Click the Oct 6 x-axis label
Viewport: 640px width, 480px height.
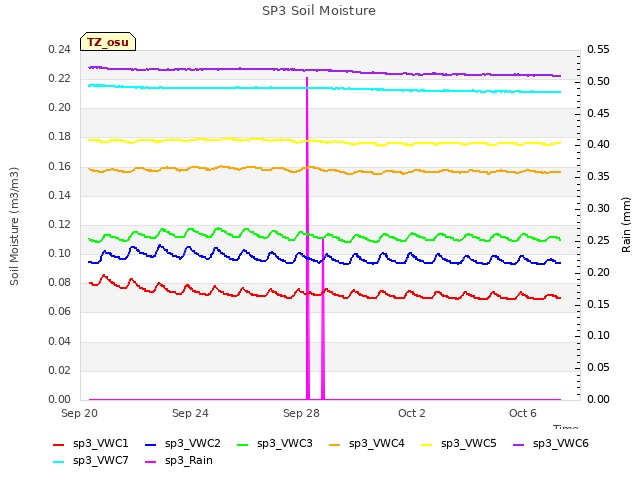coord(523,413)
